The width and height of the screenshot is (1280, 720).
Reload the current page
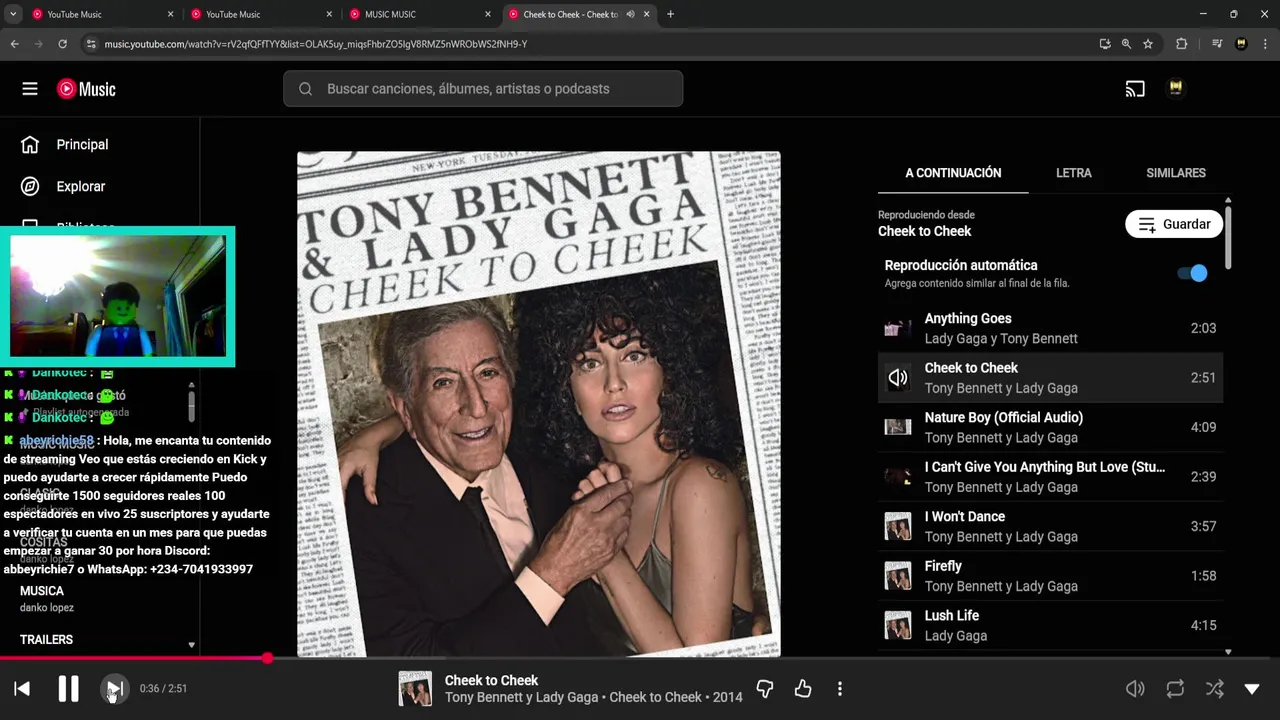pyautogui.click(x=62, y=44)
